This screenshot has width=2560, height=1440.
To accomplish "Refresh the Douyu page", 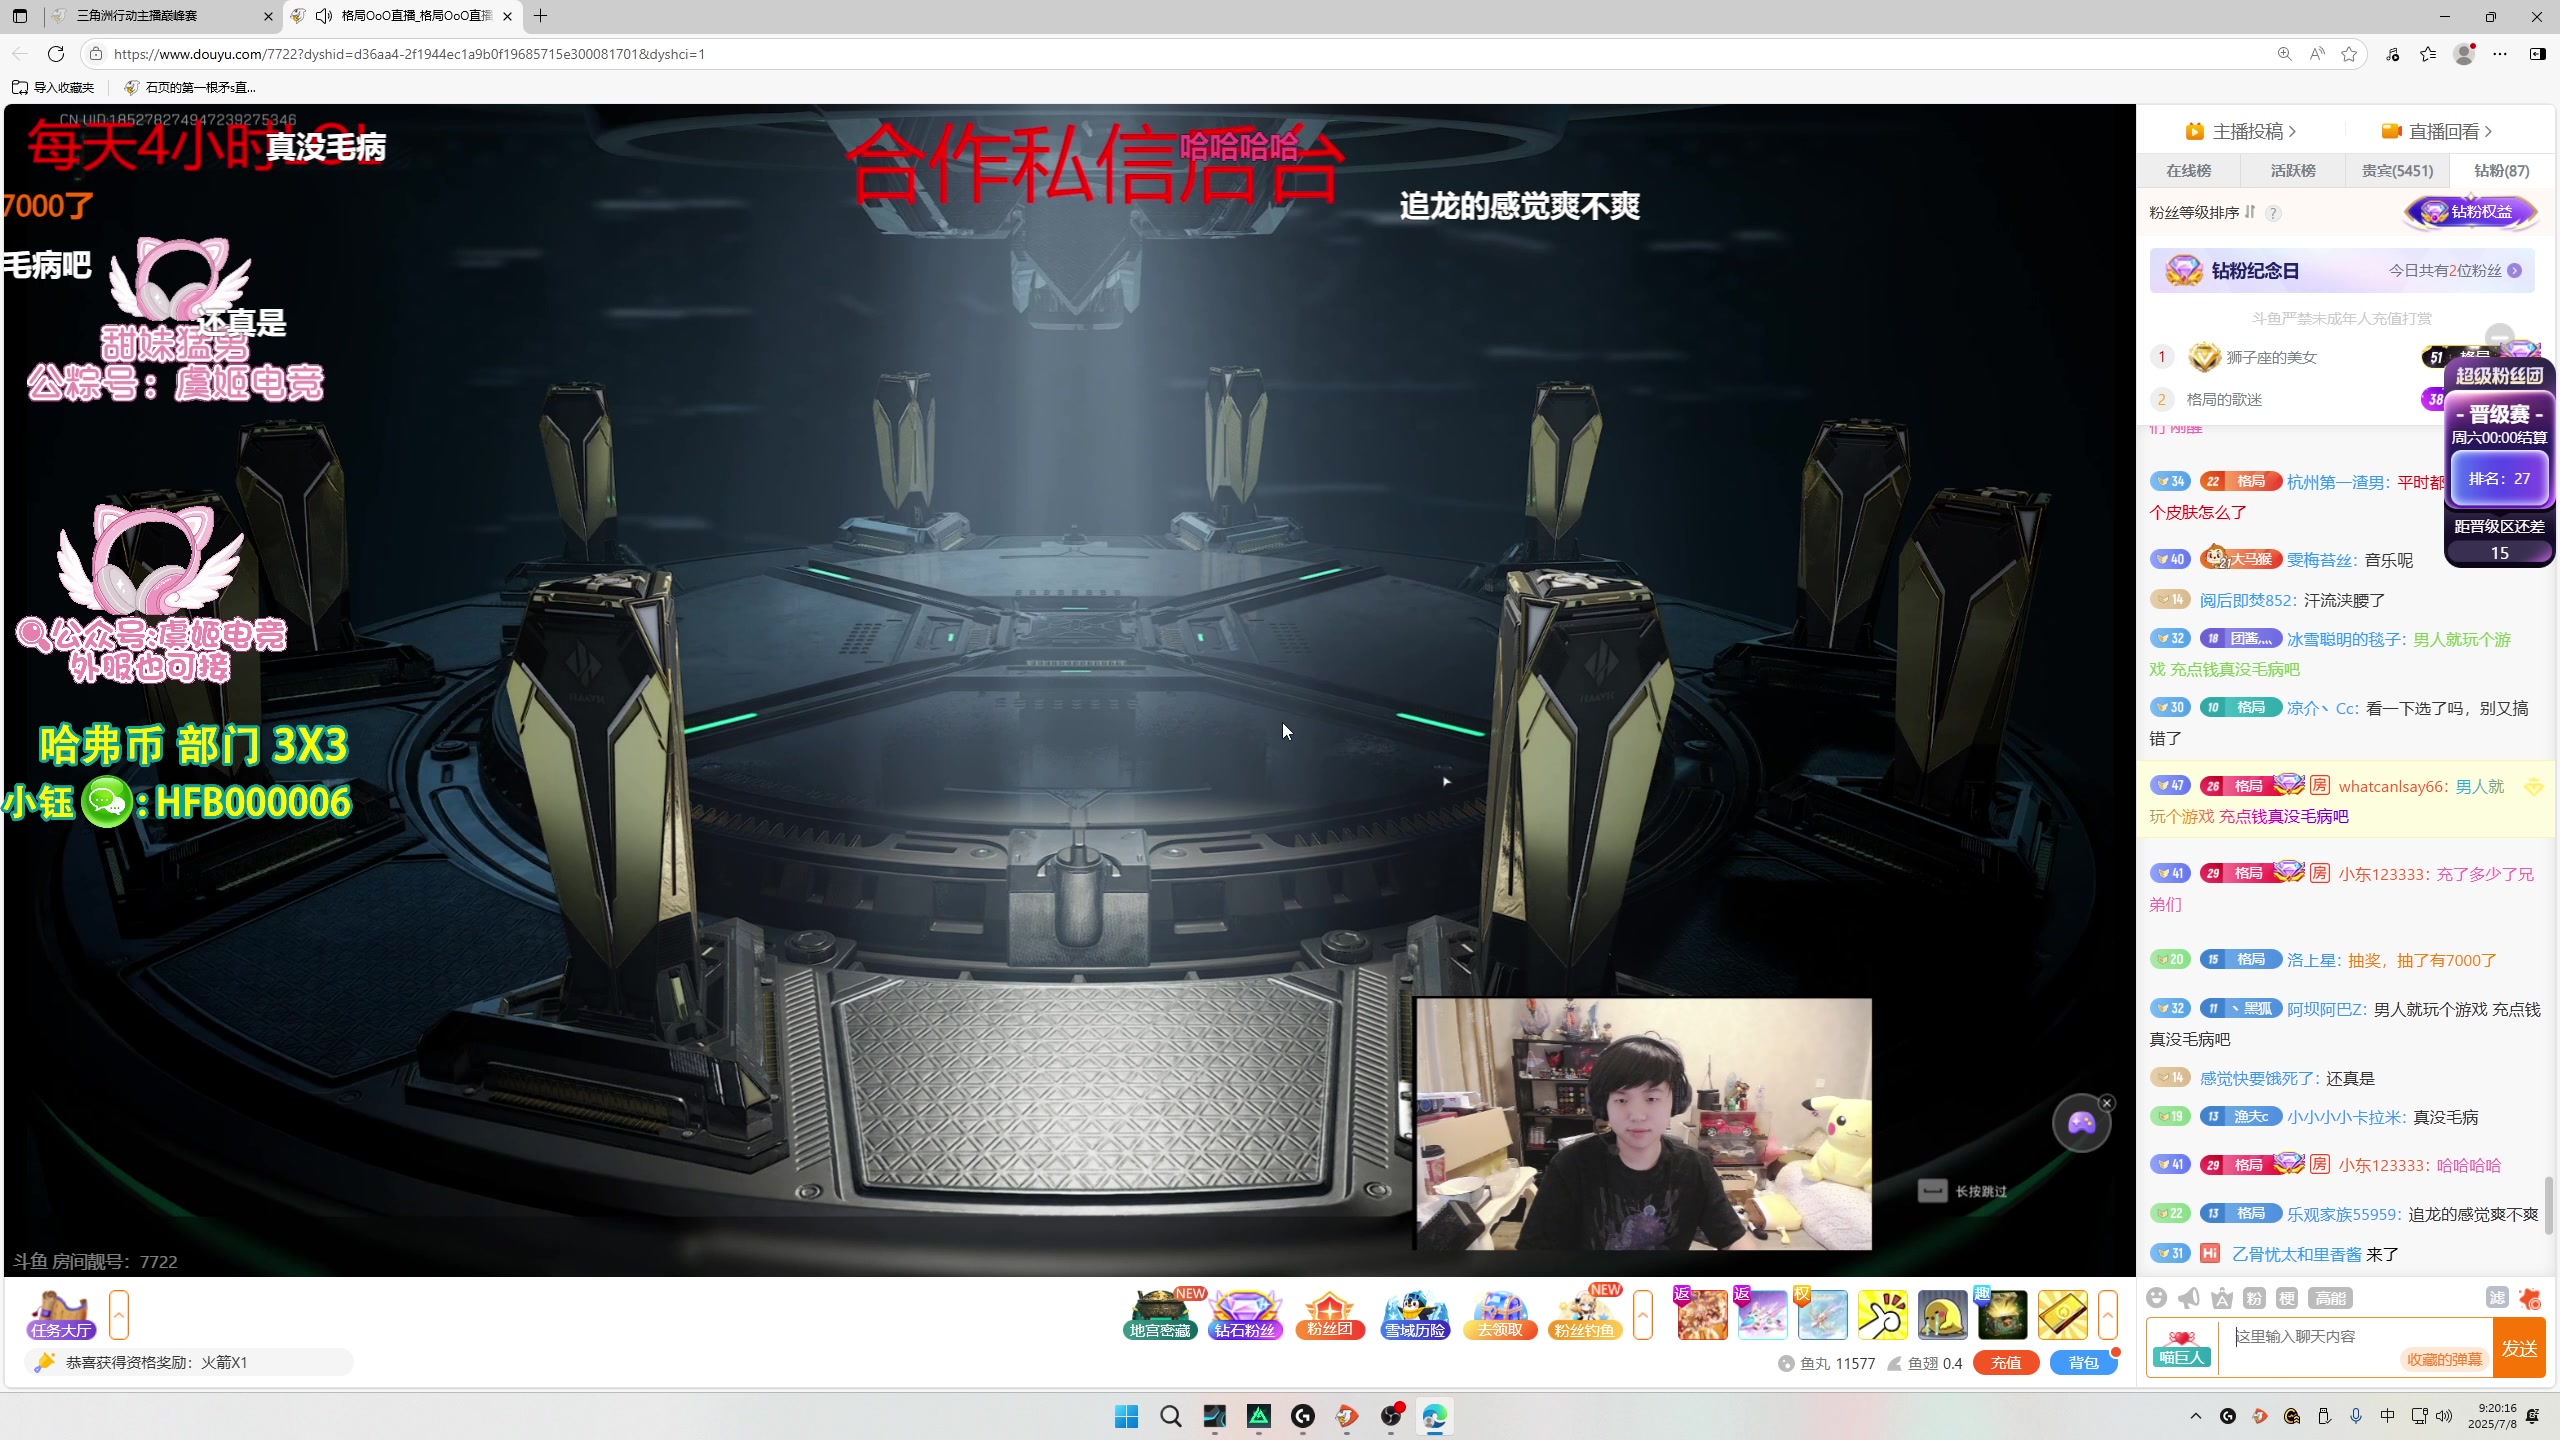I will (56, 54).
